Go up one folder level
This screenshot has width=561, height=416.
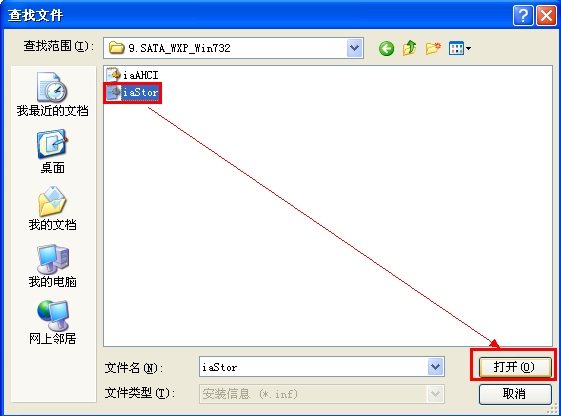tap(410, 48)
